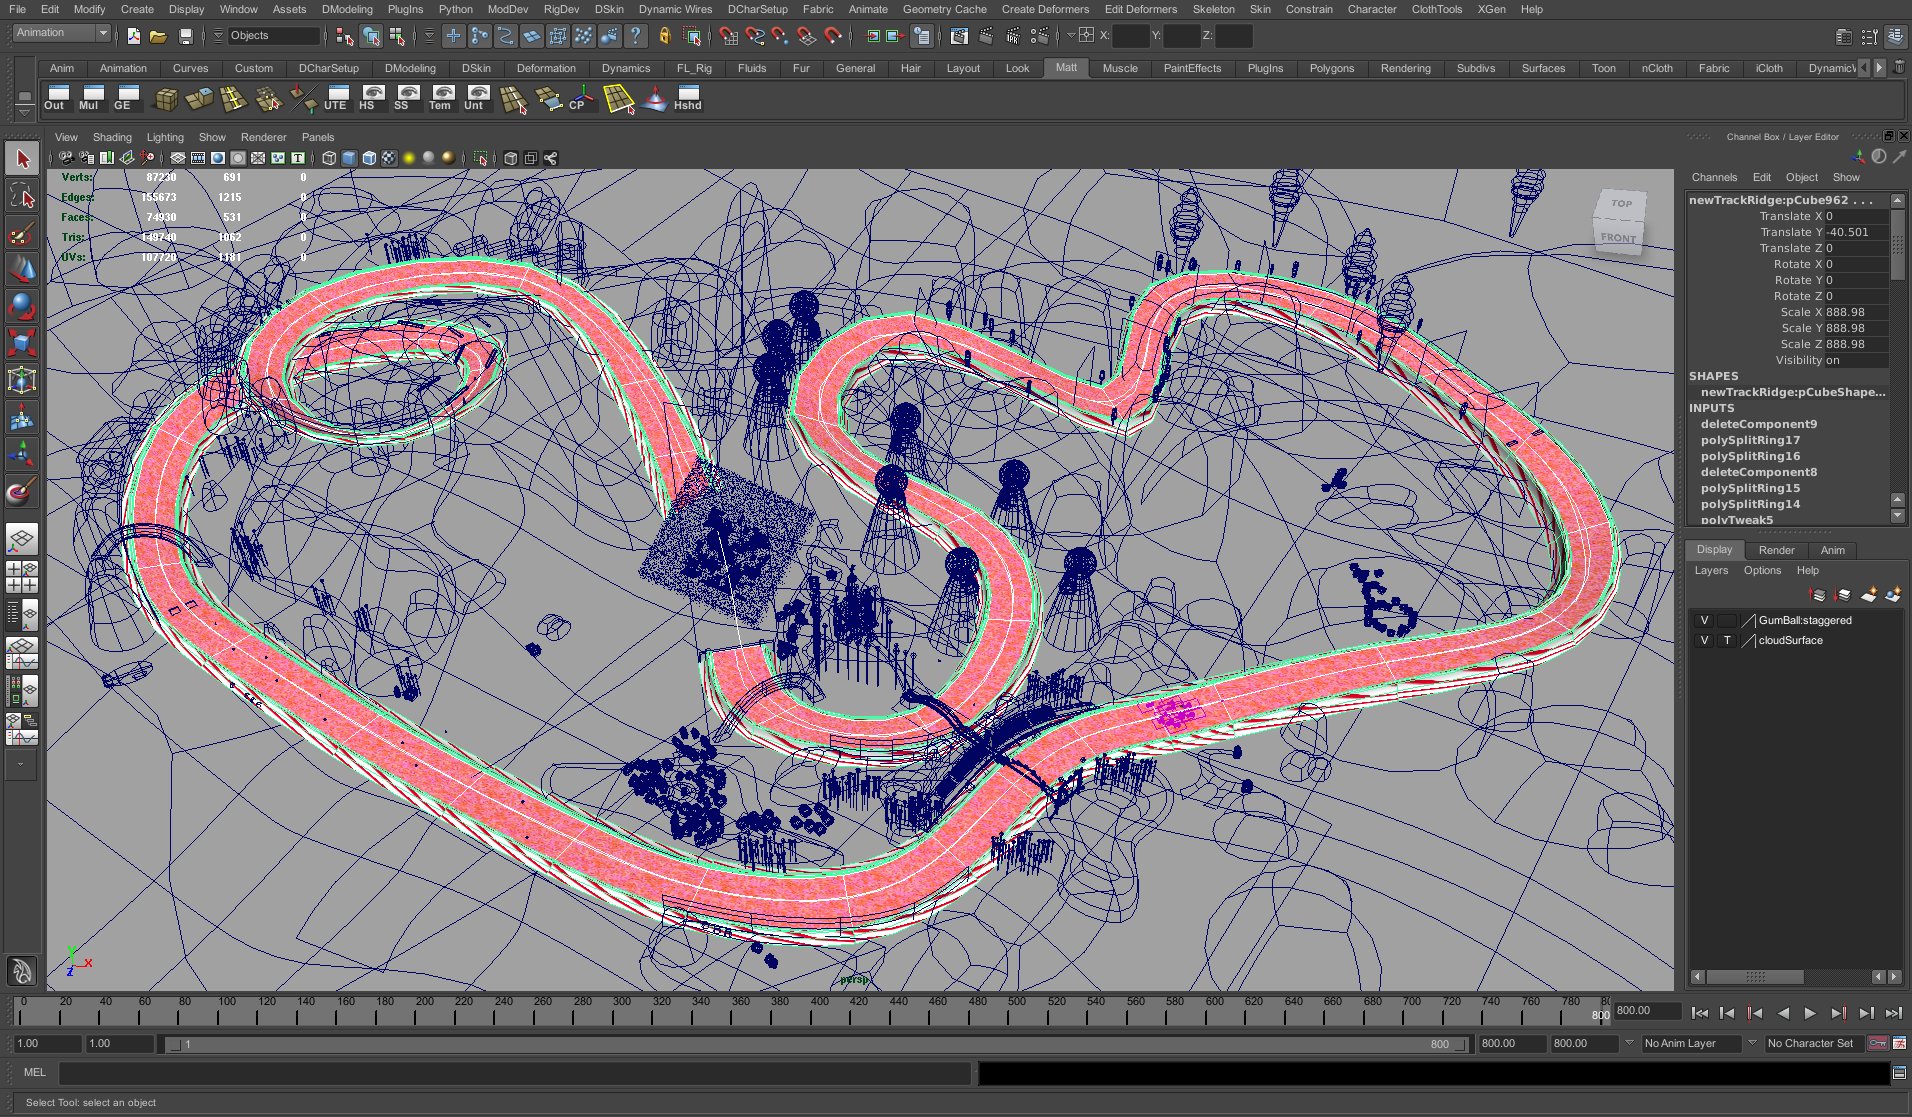The image size is (1912, 1117).
Task: Switch to the Polygons shelf tab
Action: coord(1331,68)
